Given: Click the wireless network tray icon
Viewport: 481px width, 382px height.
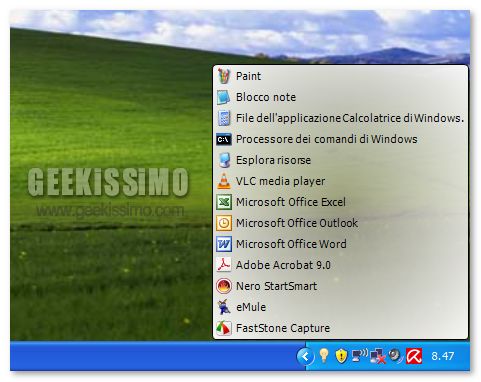Looking at the screenshot, I should [359, 356].
